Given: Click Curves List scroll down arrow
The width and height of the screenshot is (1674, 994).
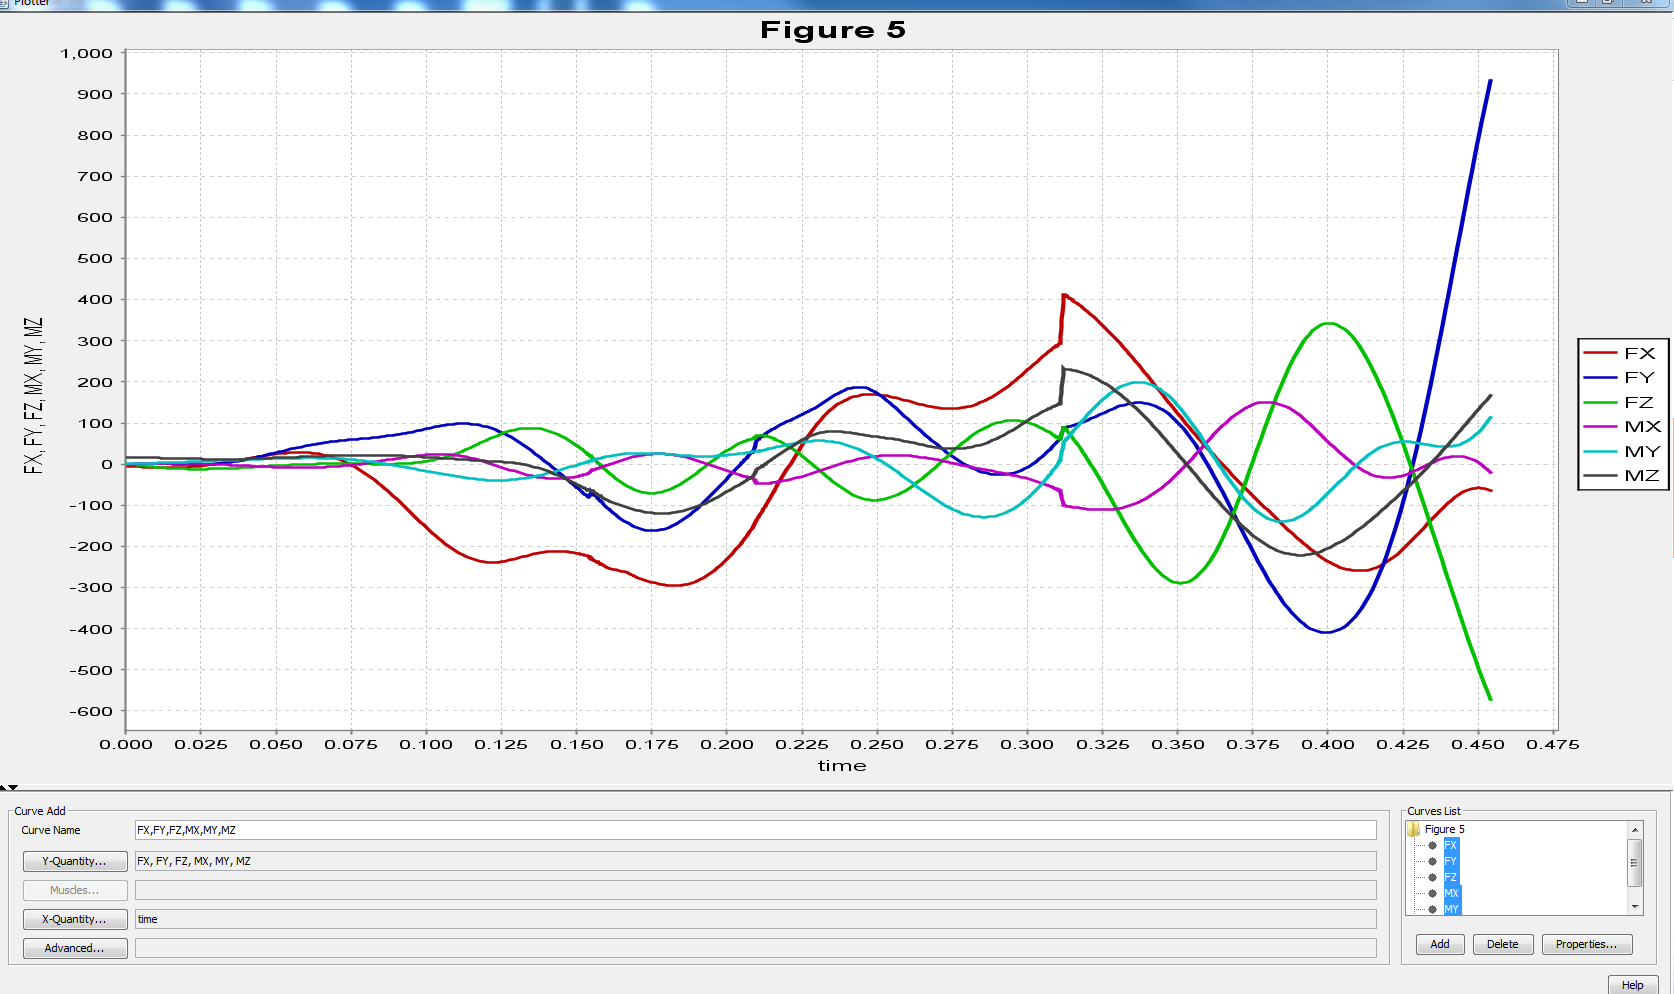Looking at the screenshot, I should pos(1636,907).
